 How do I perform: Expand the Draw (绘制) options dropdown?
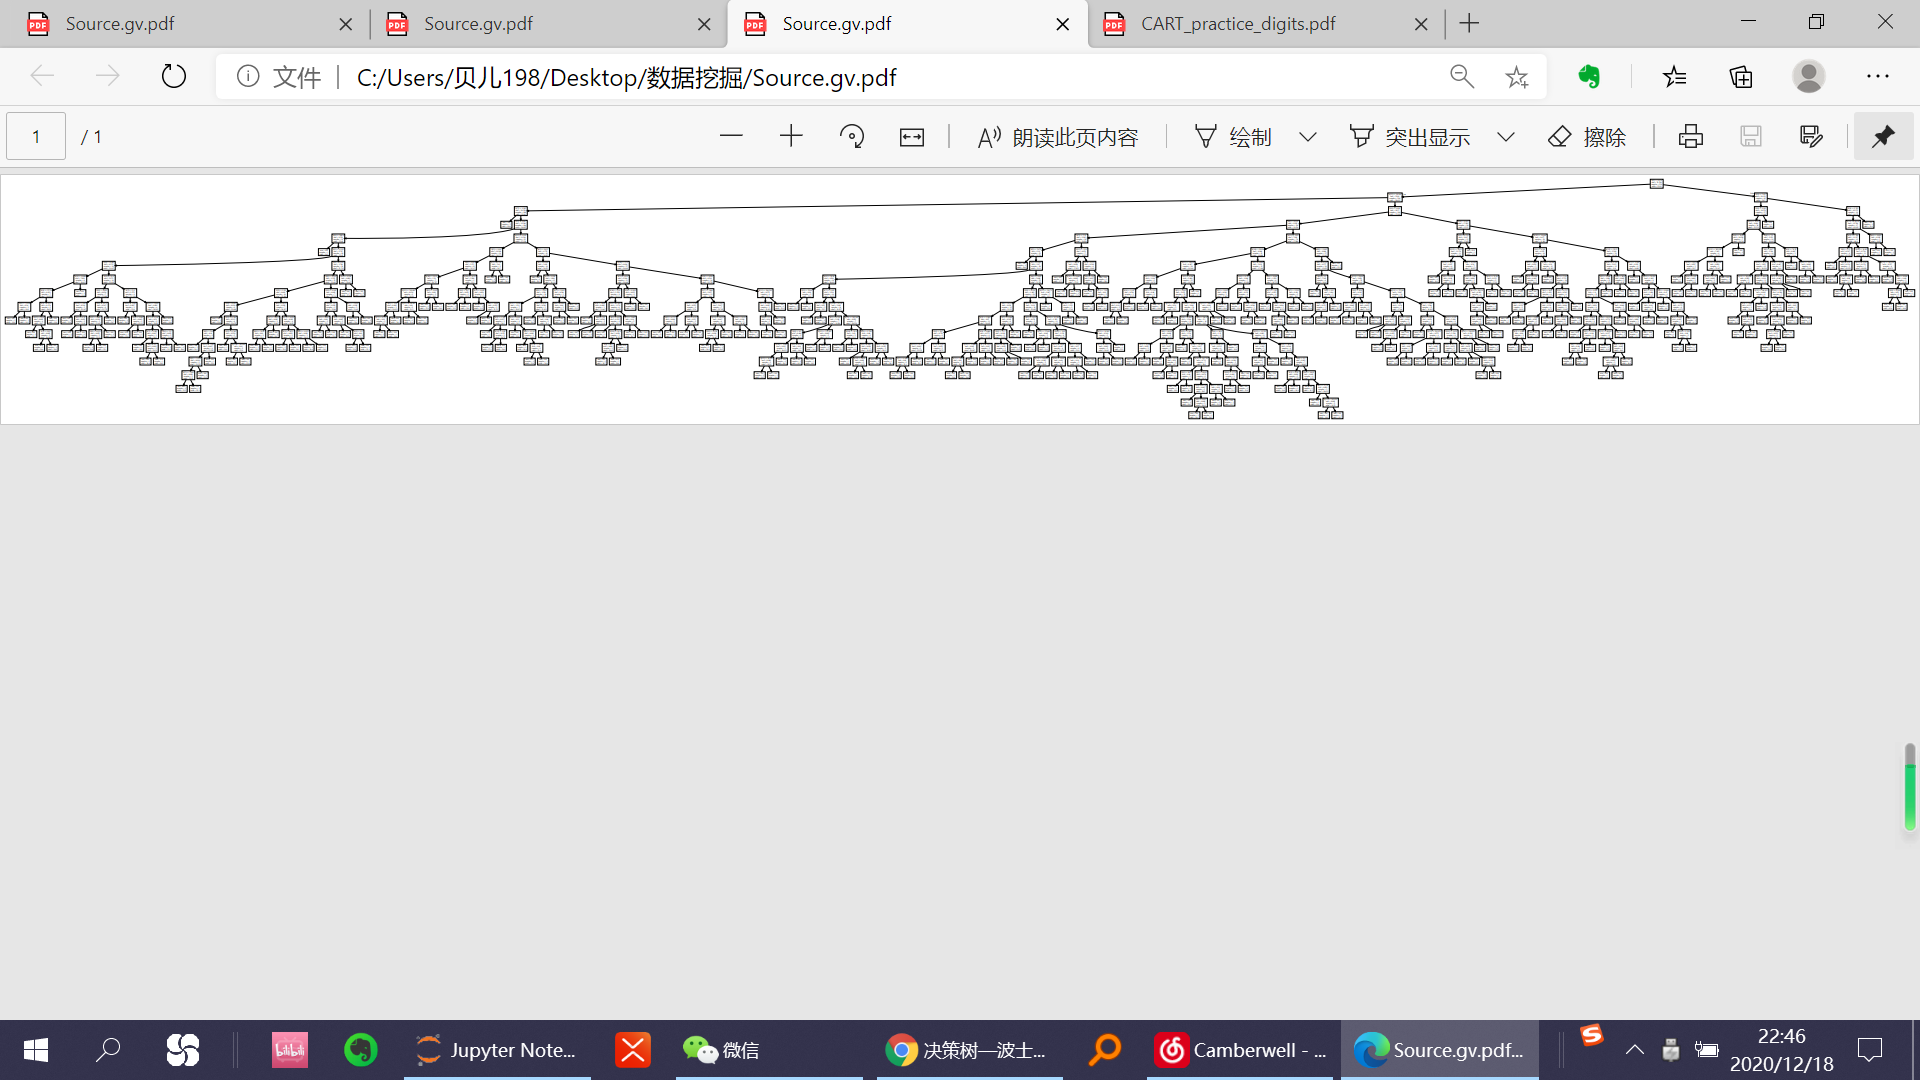[1308, 137]
